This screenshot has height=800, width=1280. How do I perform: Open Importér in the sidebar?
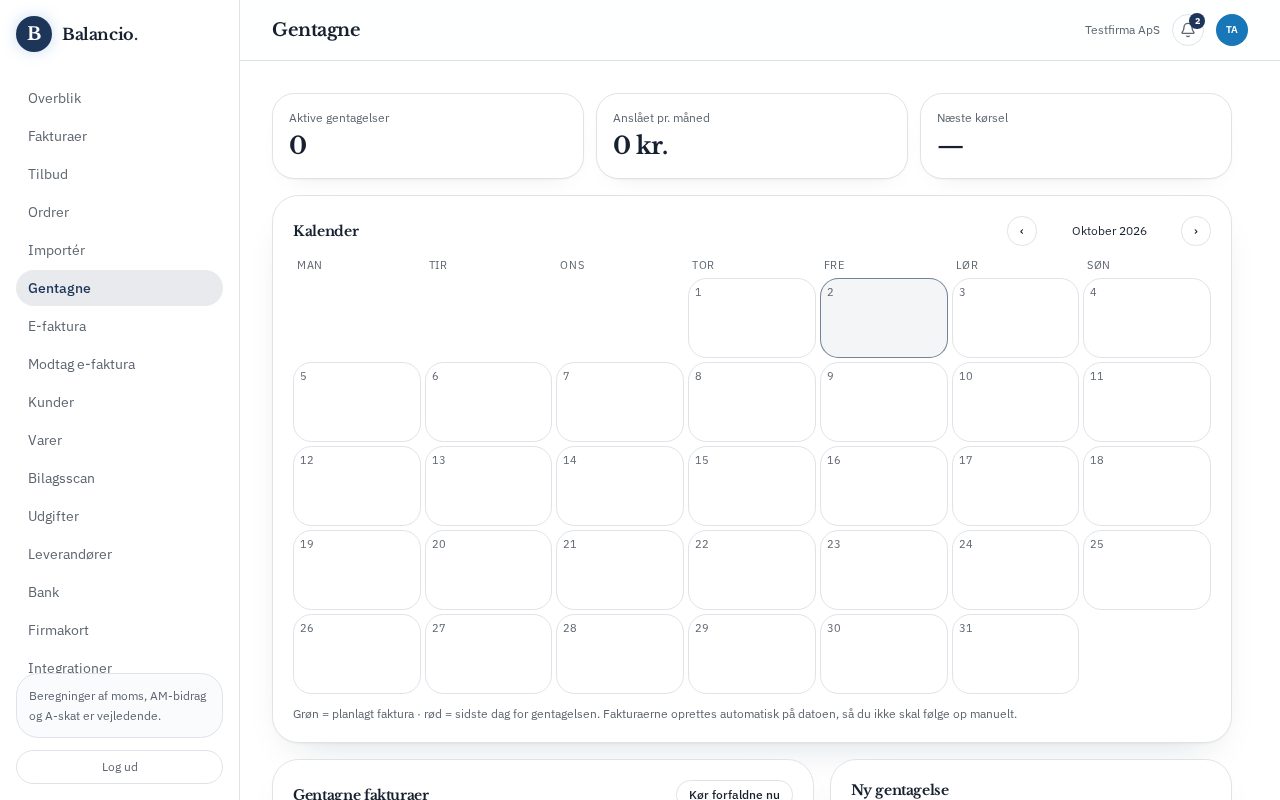click(119, 250)
